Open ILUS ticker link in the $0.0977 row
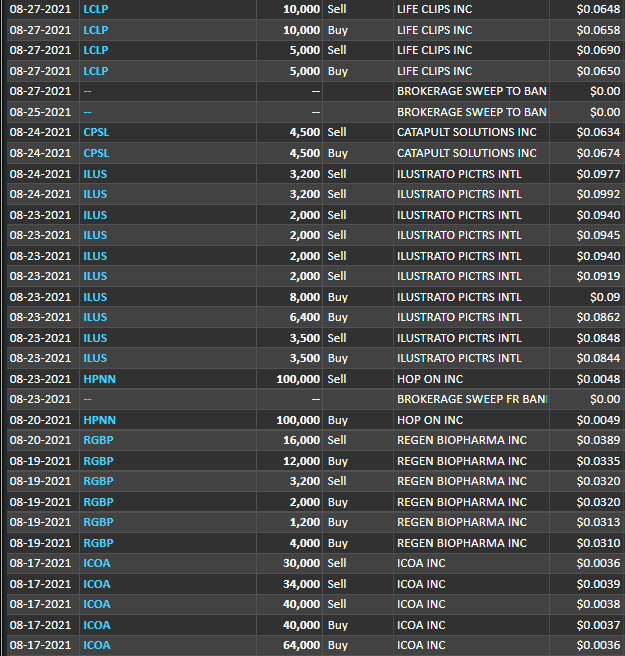 pyautogui.click(x=95, y=174)
